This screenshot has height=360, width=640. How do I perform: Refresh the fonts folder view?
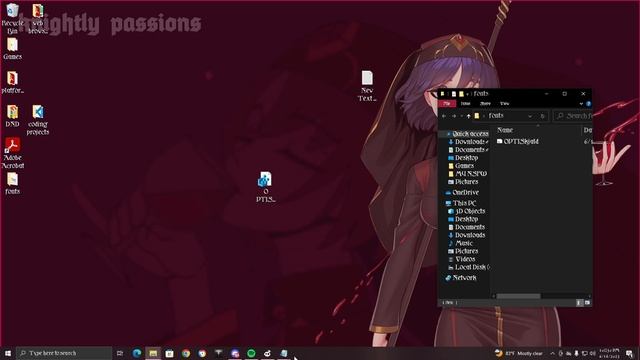click(542, 116)
